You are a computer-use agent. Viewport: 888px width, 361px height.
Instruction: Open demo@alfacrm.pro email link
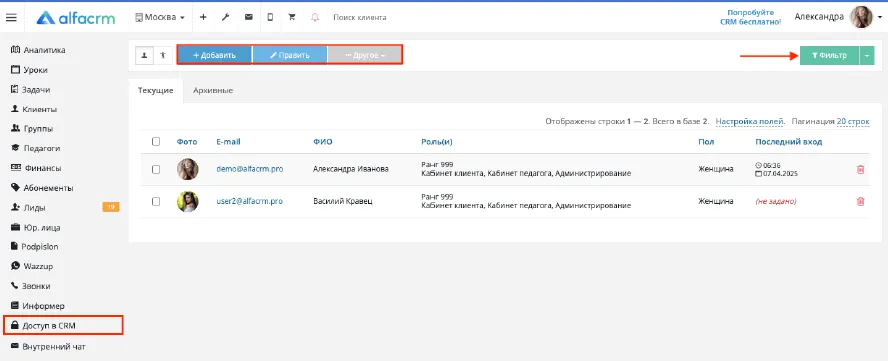[x=250, y=169]
